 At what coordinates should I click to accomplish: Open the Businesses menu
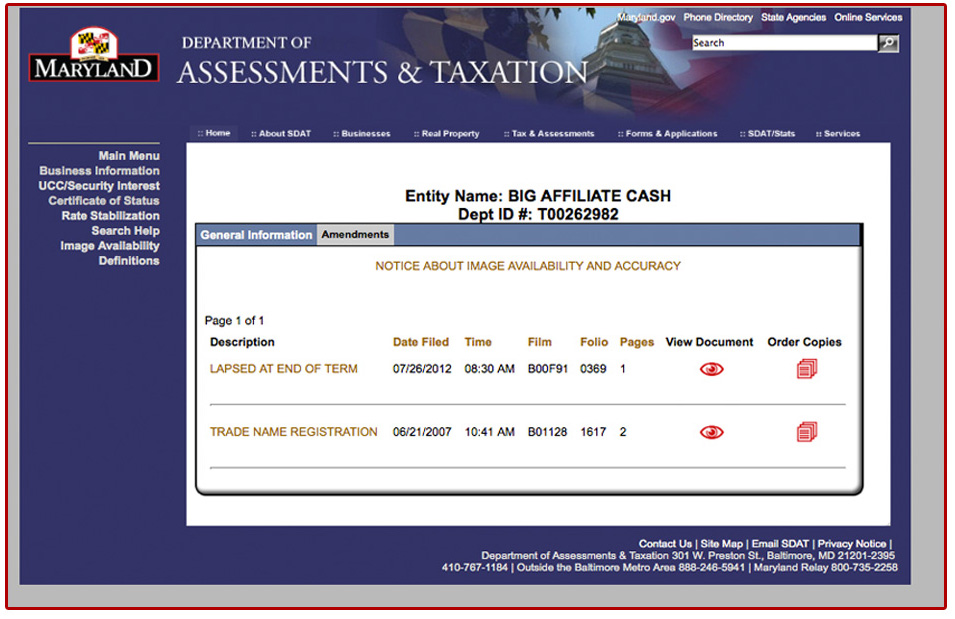tap(362, 133)
